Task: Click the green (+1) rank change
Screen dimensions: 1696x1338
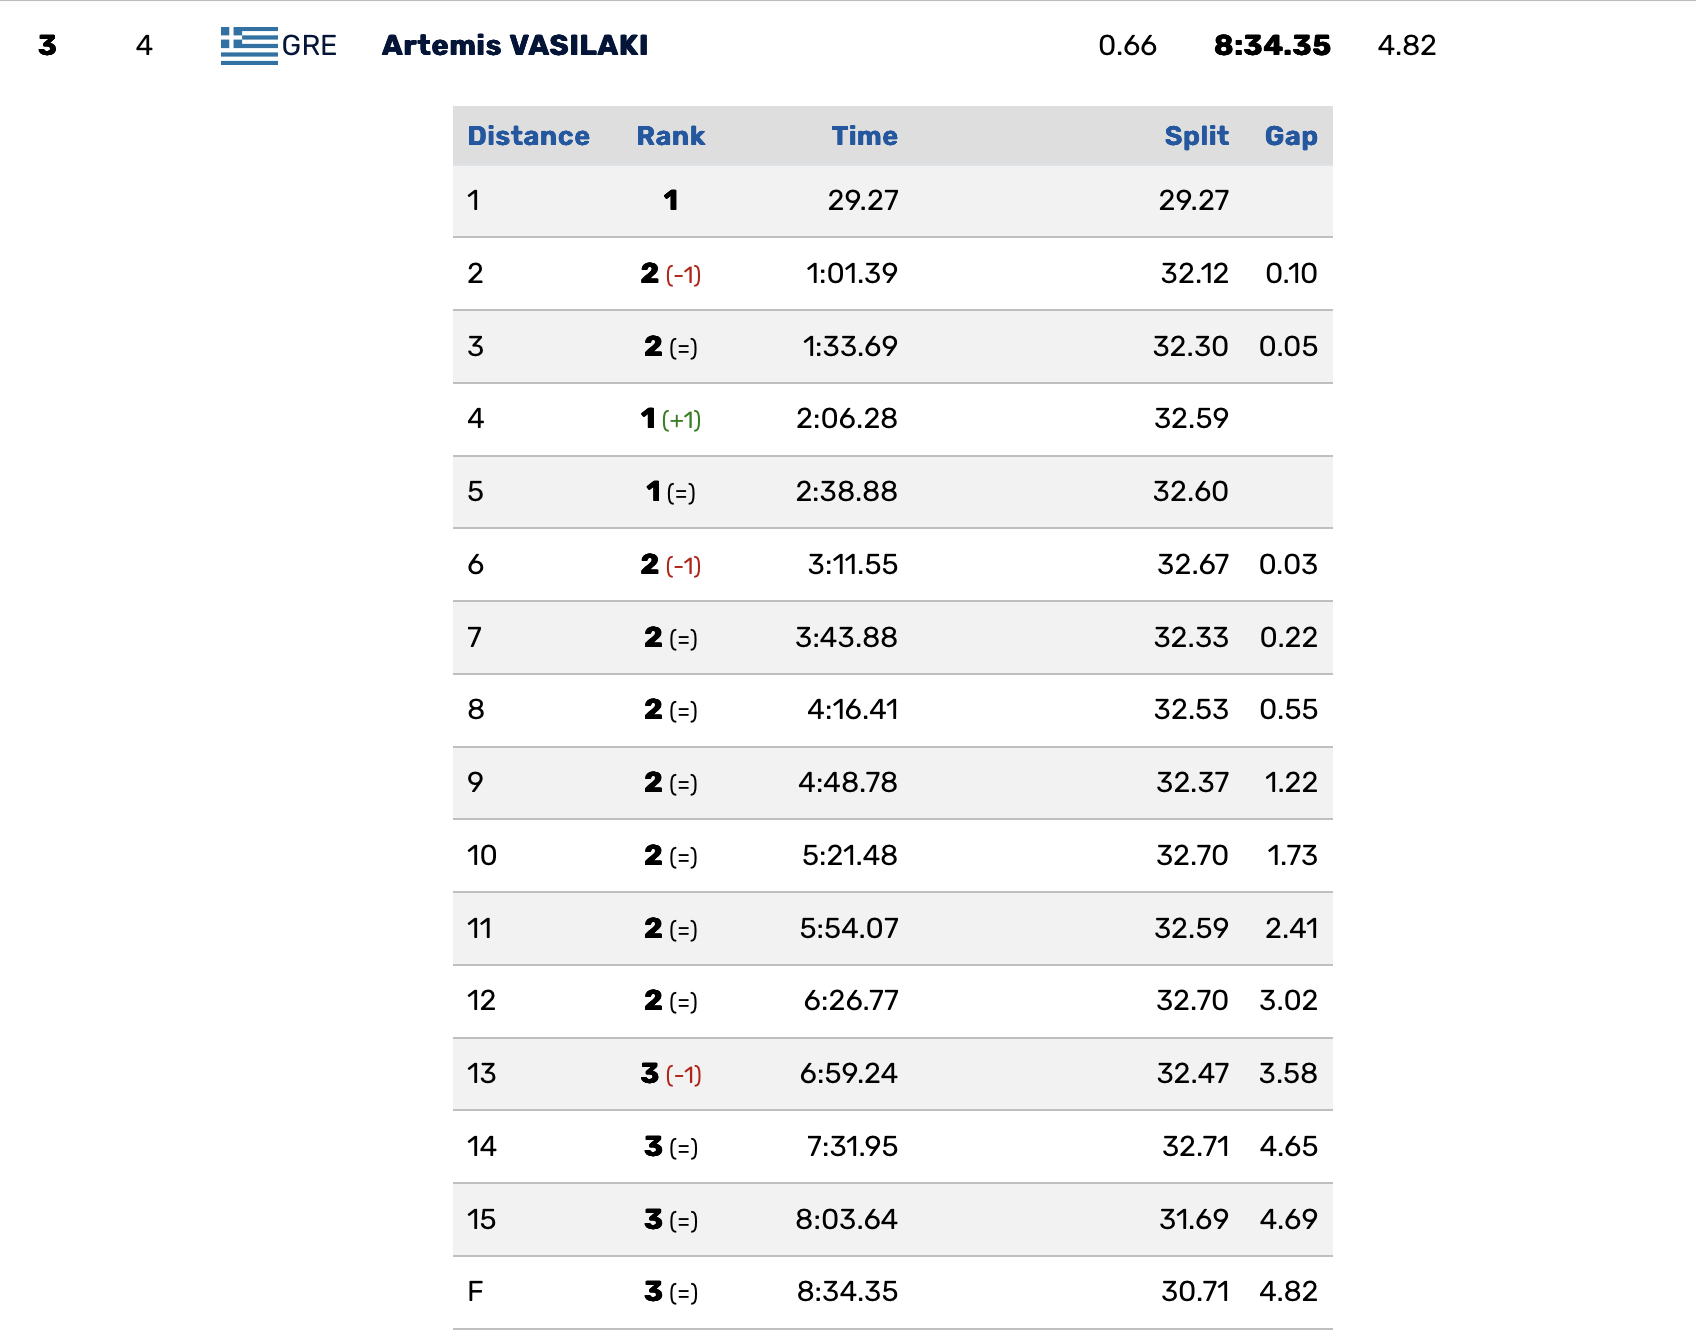Action: tap(682, 420)
